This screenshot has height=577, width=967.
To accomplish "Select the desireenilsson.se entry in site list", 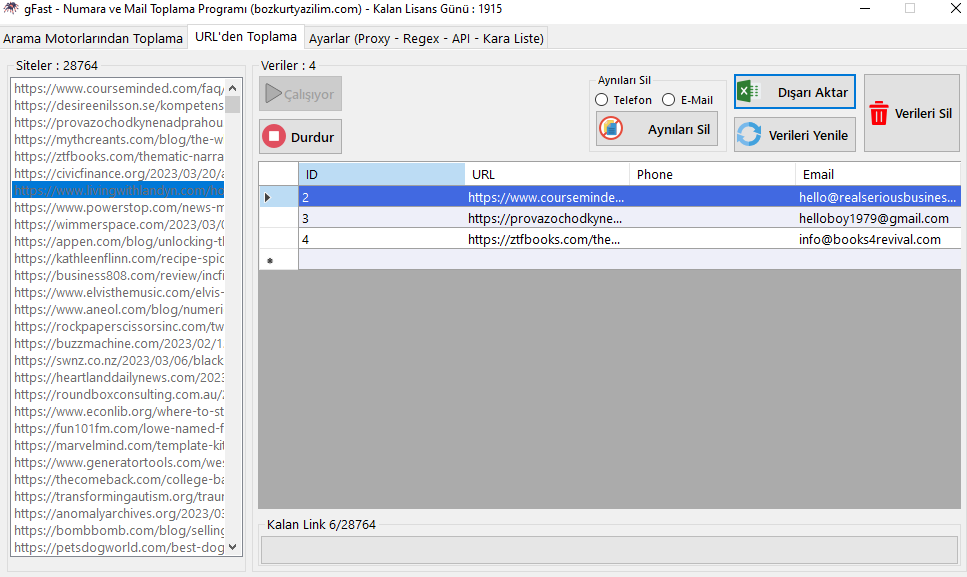I will 118,105.
